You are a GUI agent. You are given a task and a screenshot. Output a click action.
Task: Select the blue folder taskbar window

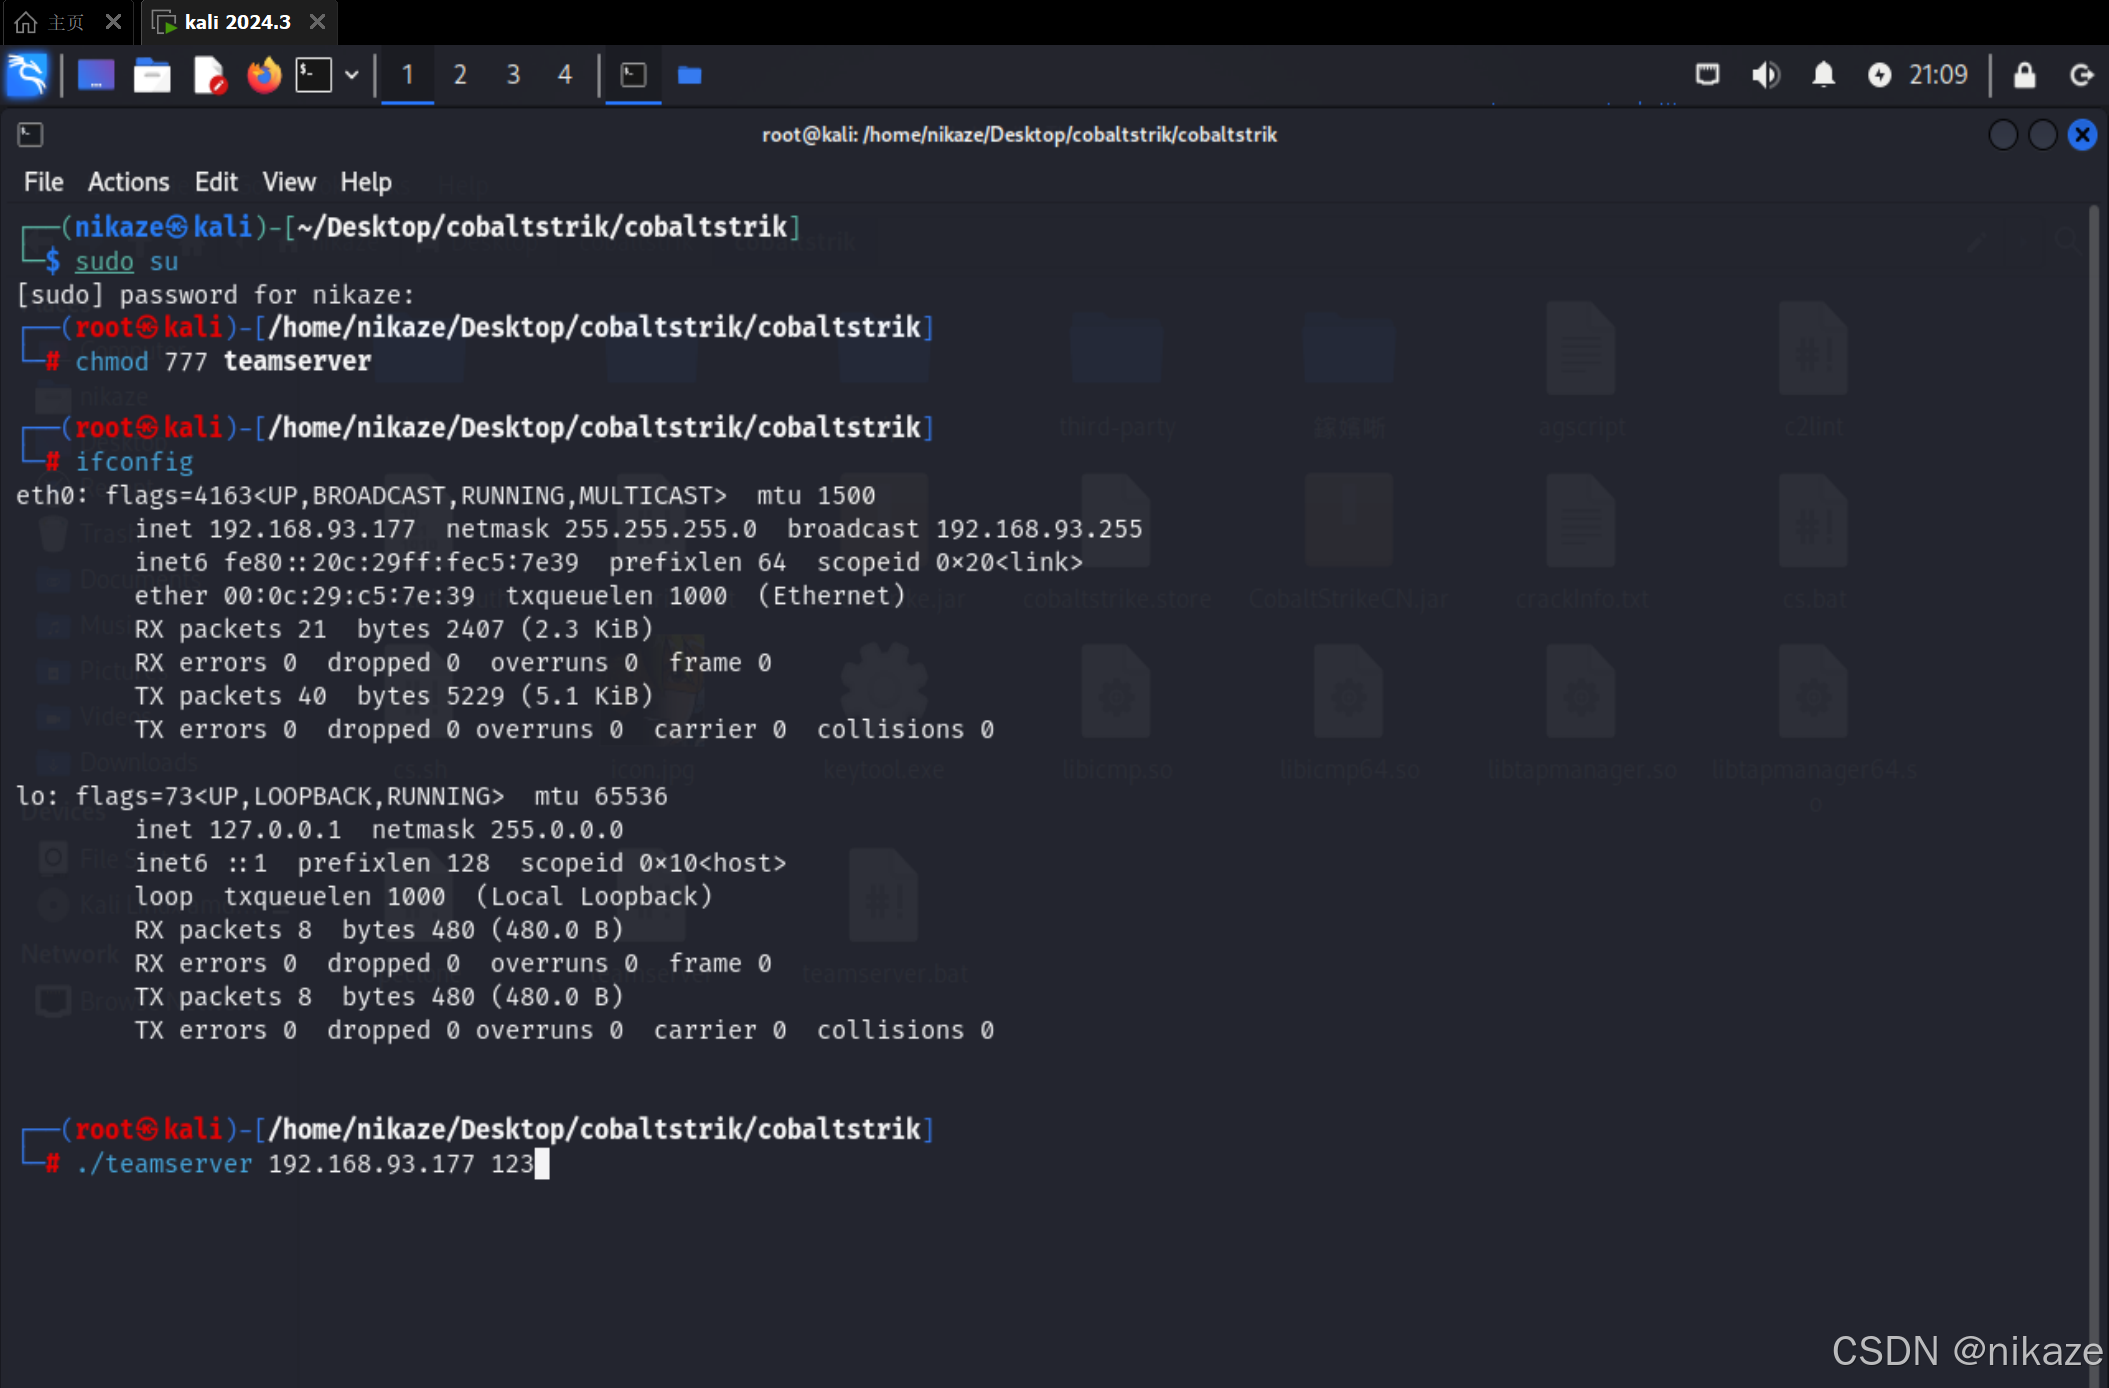pyautogui.click(x=690, y=75)
